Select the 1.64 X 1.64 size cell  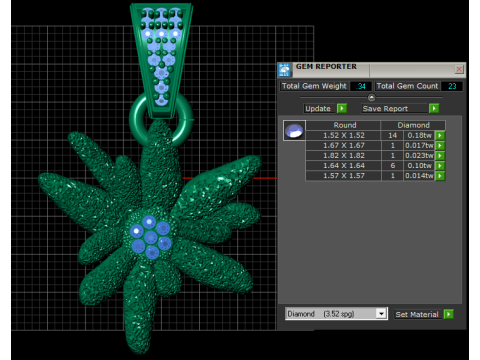point(344,165)
